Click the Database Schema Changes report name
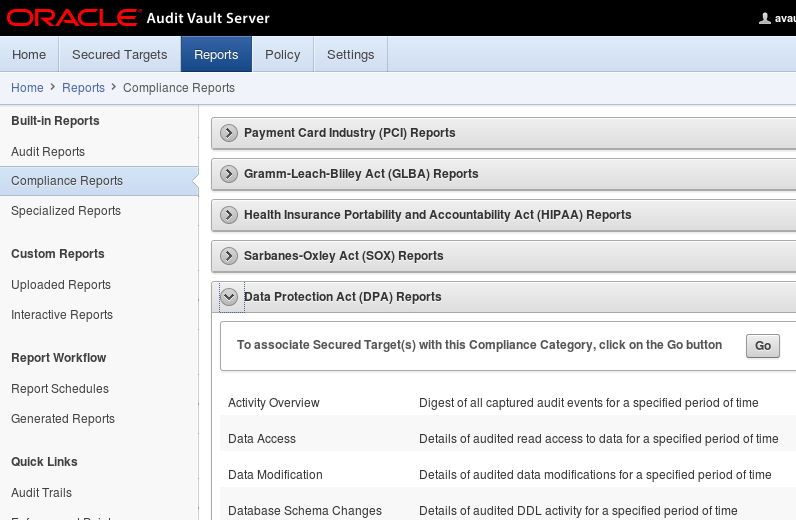Screen dimensions: 796x520 click(305, 511)
